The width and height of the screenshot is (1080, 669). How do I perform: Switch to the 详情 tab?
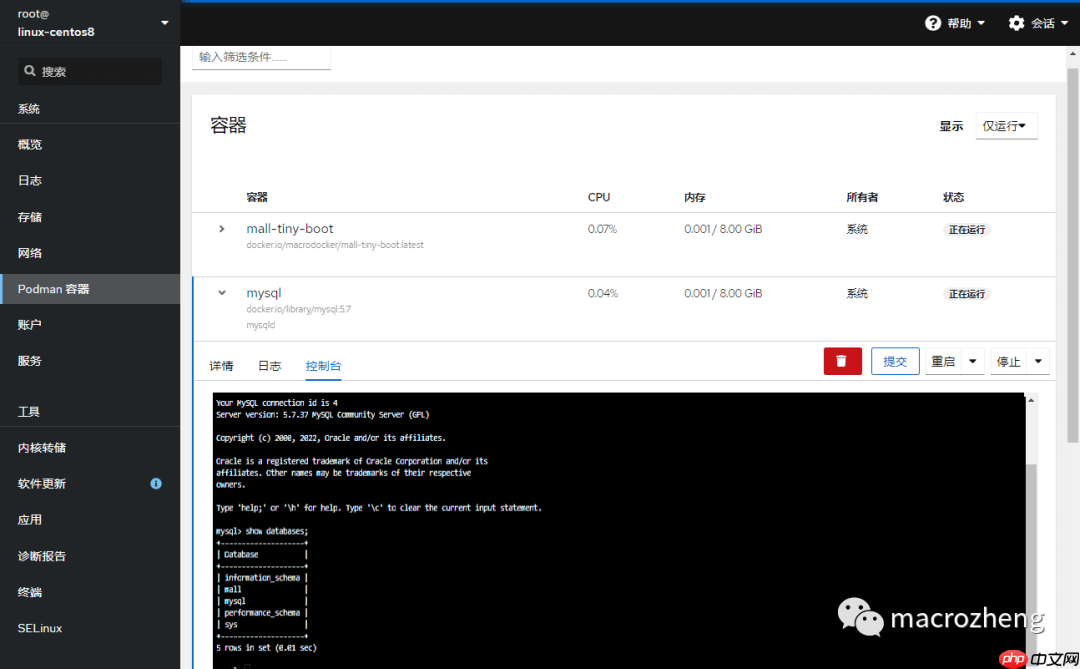pos(221,366)
